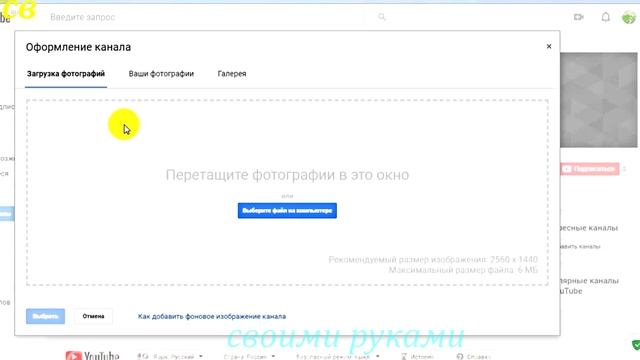Open История link in footer

pyautogui.click(x=417, y=356)
